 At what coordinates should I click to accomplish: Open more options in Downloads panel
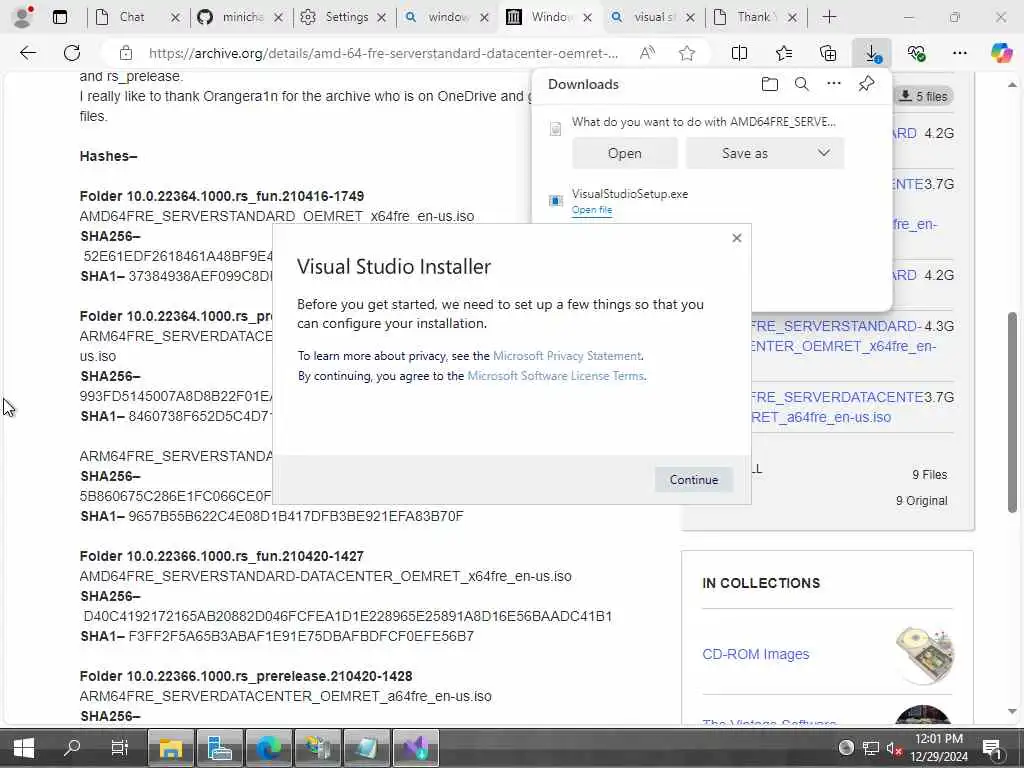834,84
